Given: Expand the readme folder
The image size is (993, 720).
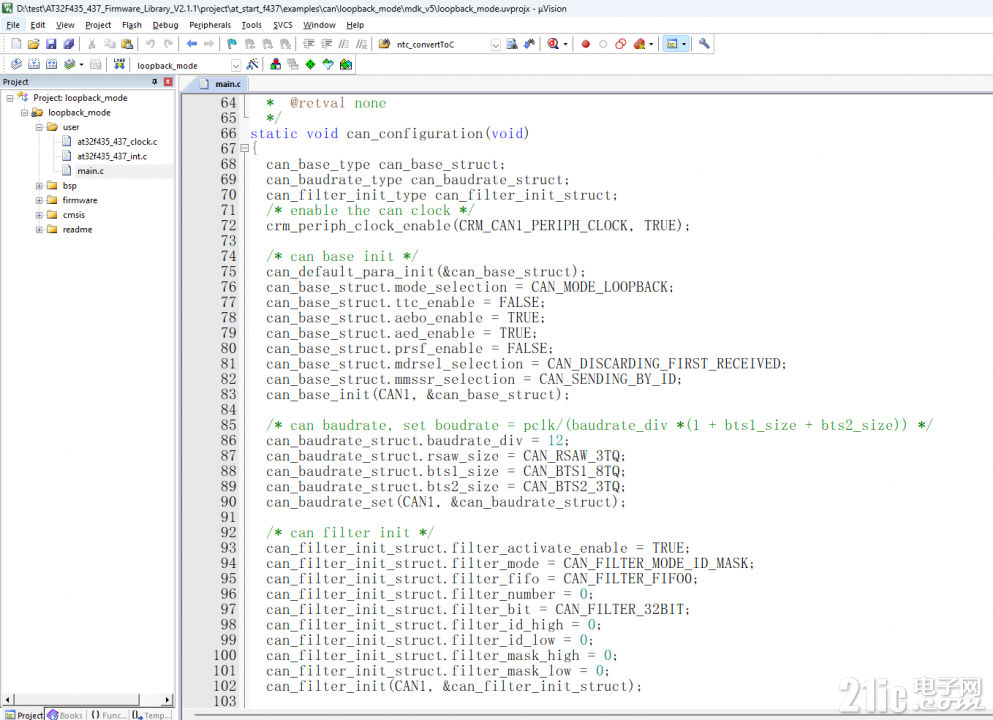Looking at the screenshot, I should tap(39, 230).
